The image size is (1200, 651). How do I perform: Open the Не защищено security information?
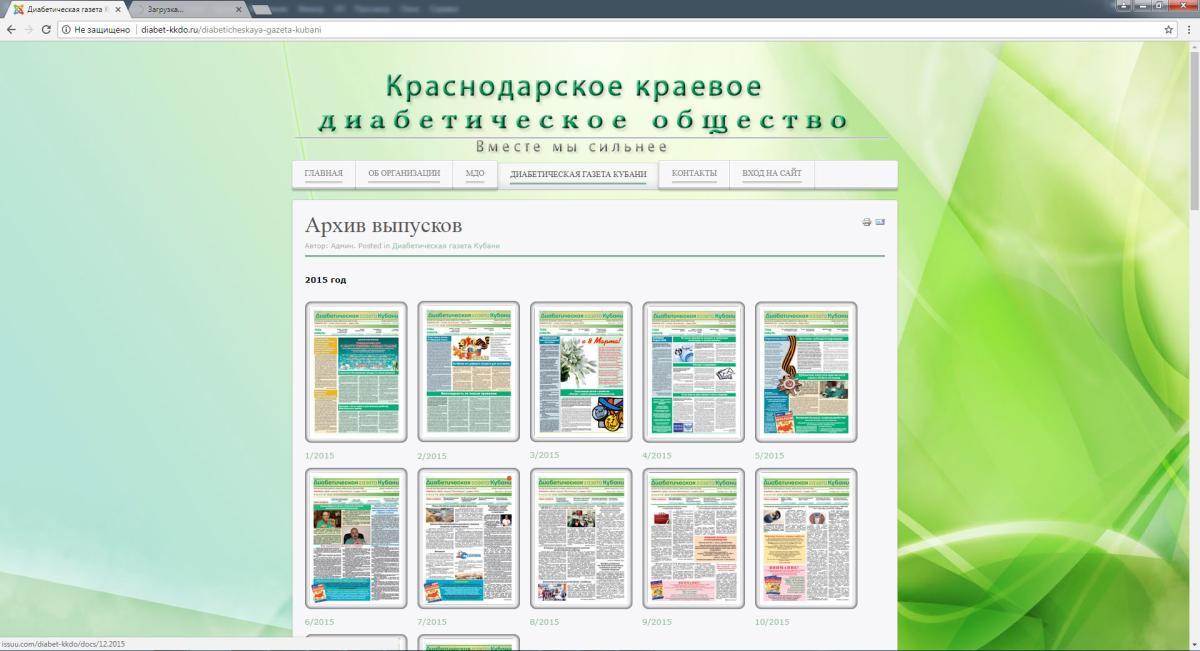point(98,30)
